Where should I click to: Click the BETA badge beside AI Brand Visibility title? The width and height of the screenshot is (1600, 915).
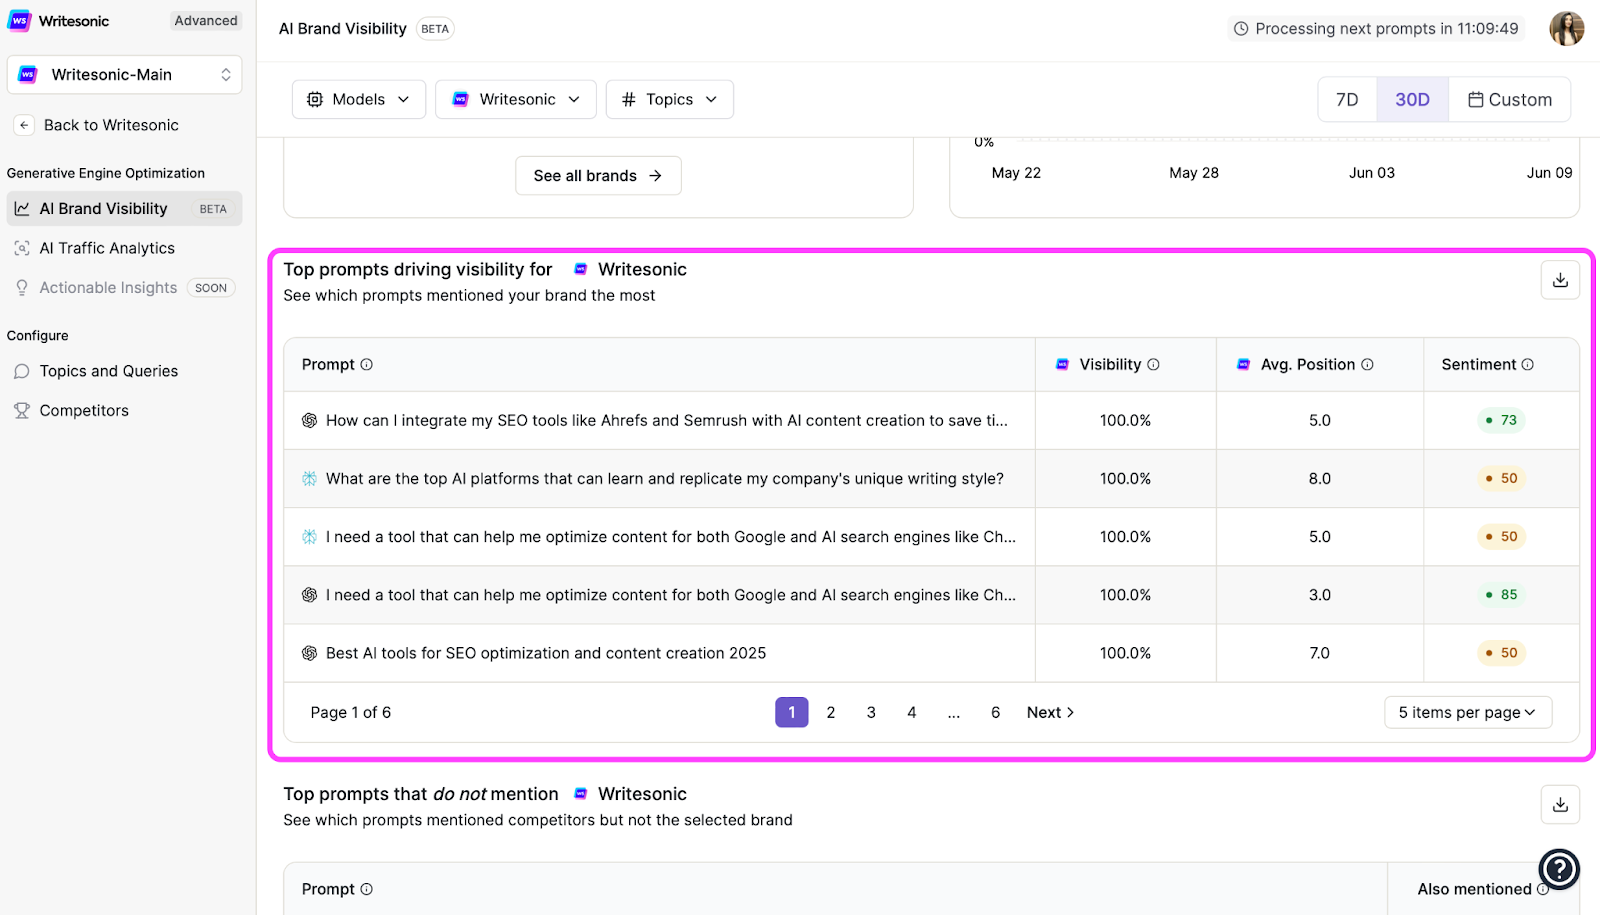click(x=435, y=29)
